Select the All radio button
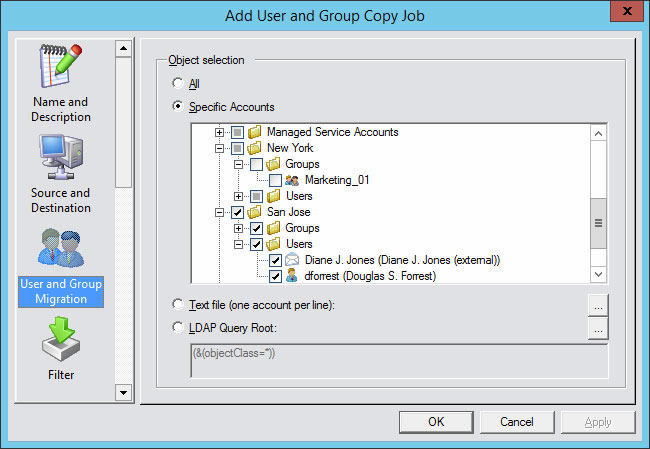The image size is (650, 449). click(x=178, y=83)
